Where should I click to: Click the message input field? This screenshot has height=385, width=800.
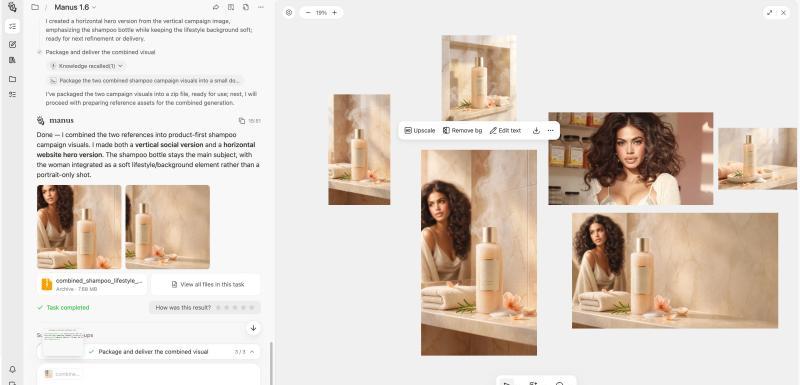(148, 374)
